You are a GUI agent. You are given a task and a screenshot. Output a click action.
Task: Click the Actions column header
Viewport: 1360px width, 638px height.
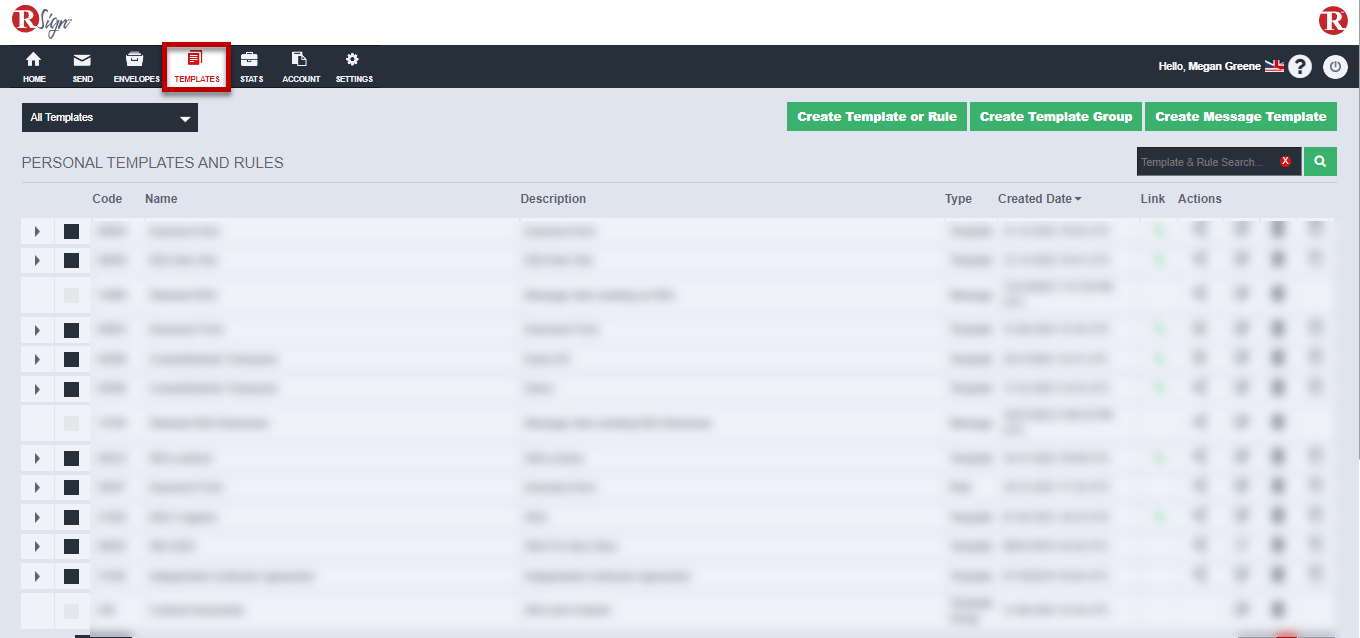(1200, 199)
